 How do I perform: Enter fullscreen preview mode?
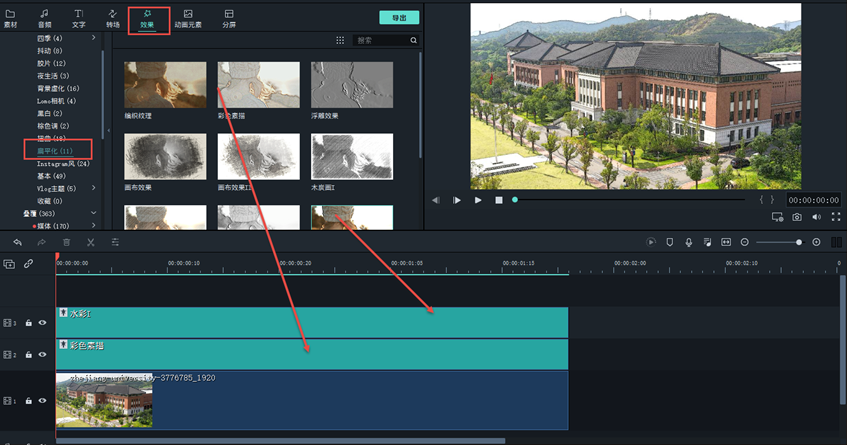point(835,217)
